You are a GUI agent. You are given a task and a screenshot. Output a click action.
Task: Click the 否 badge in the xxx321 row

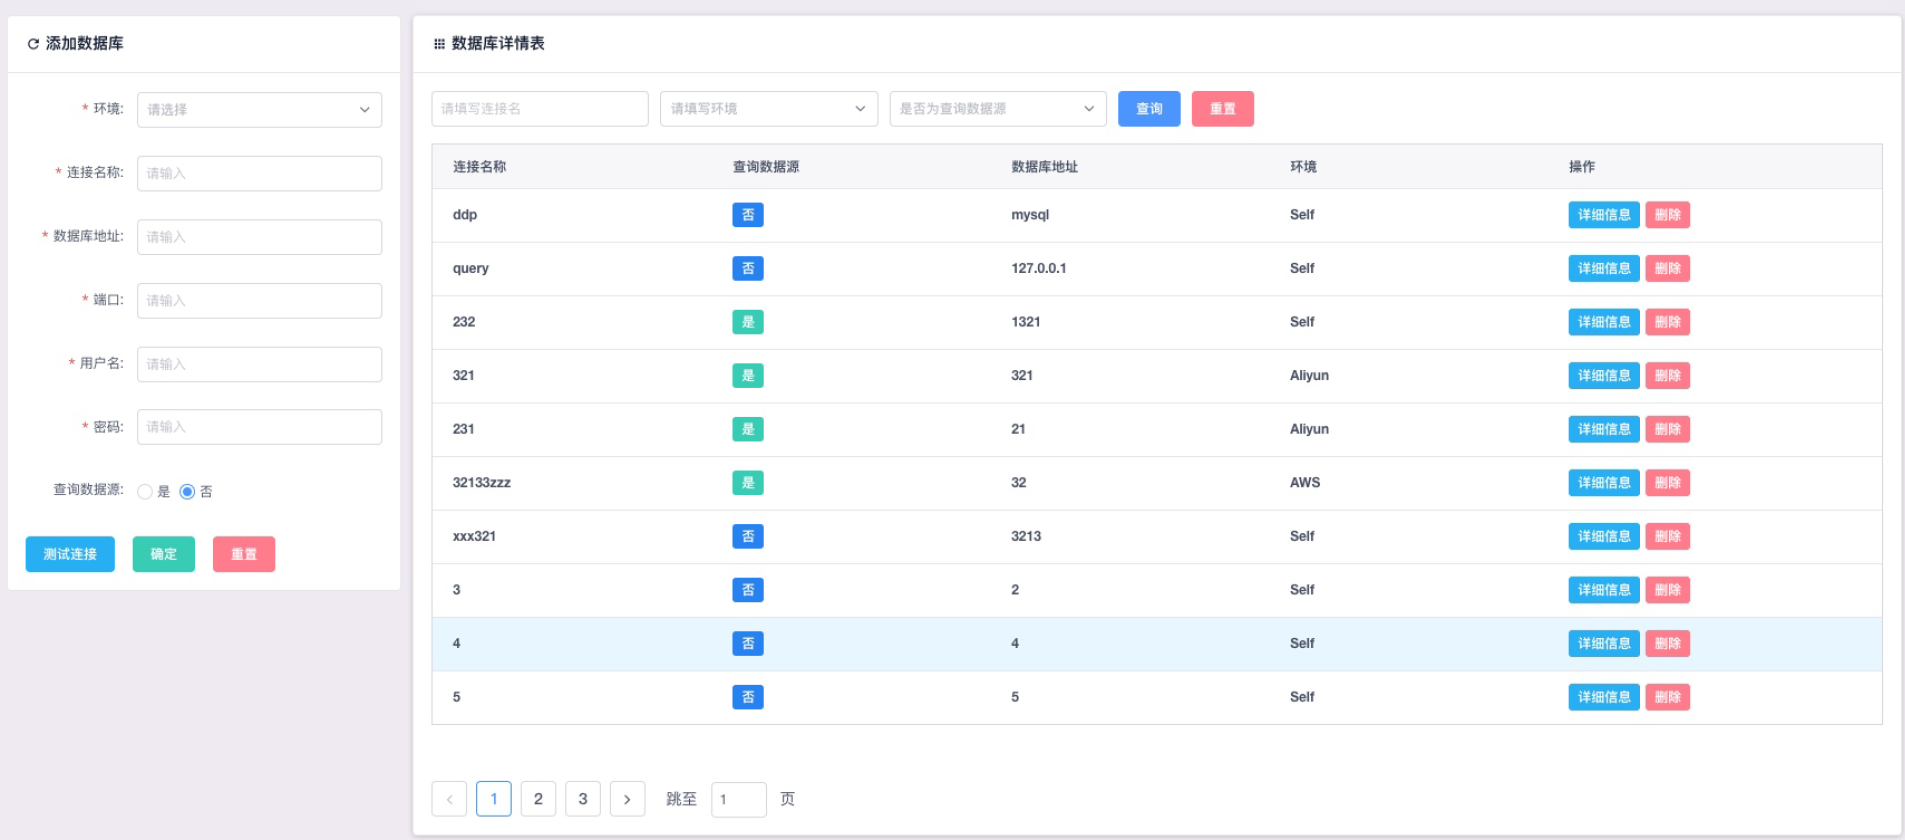(x=747, y=537)
